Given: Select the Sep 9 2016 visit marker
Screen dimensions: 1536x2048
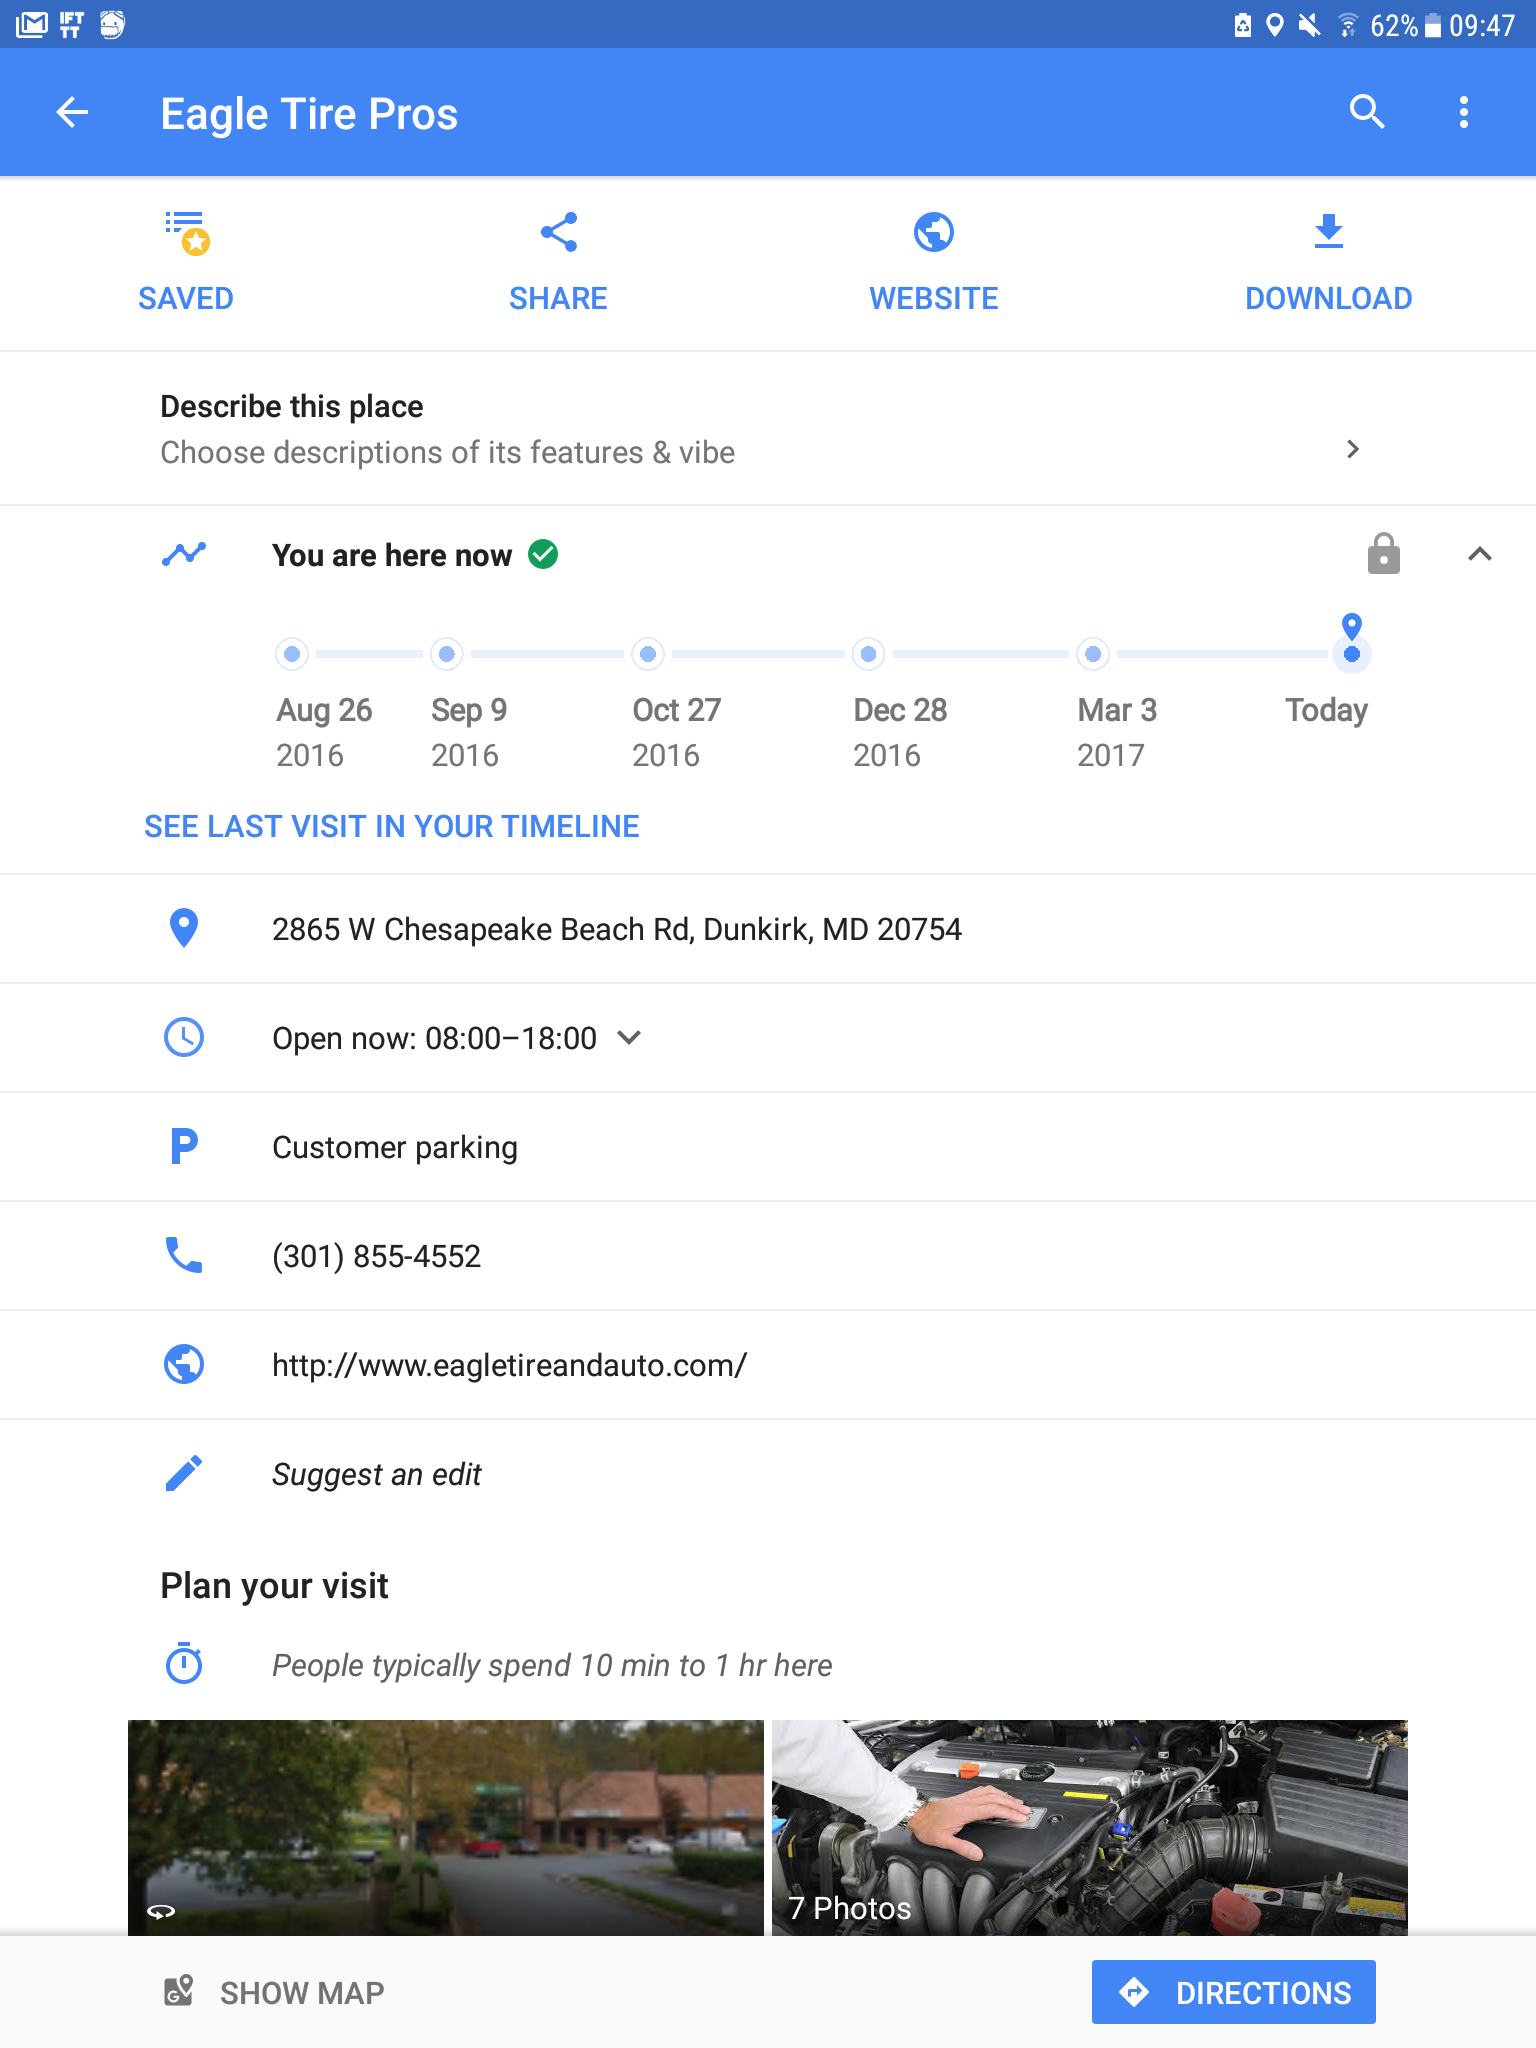Looking at the screenshot, I should click(447, 654).
